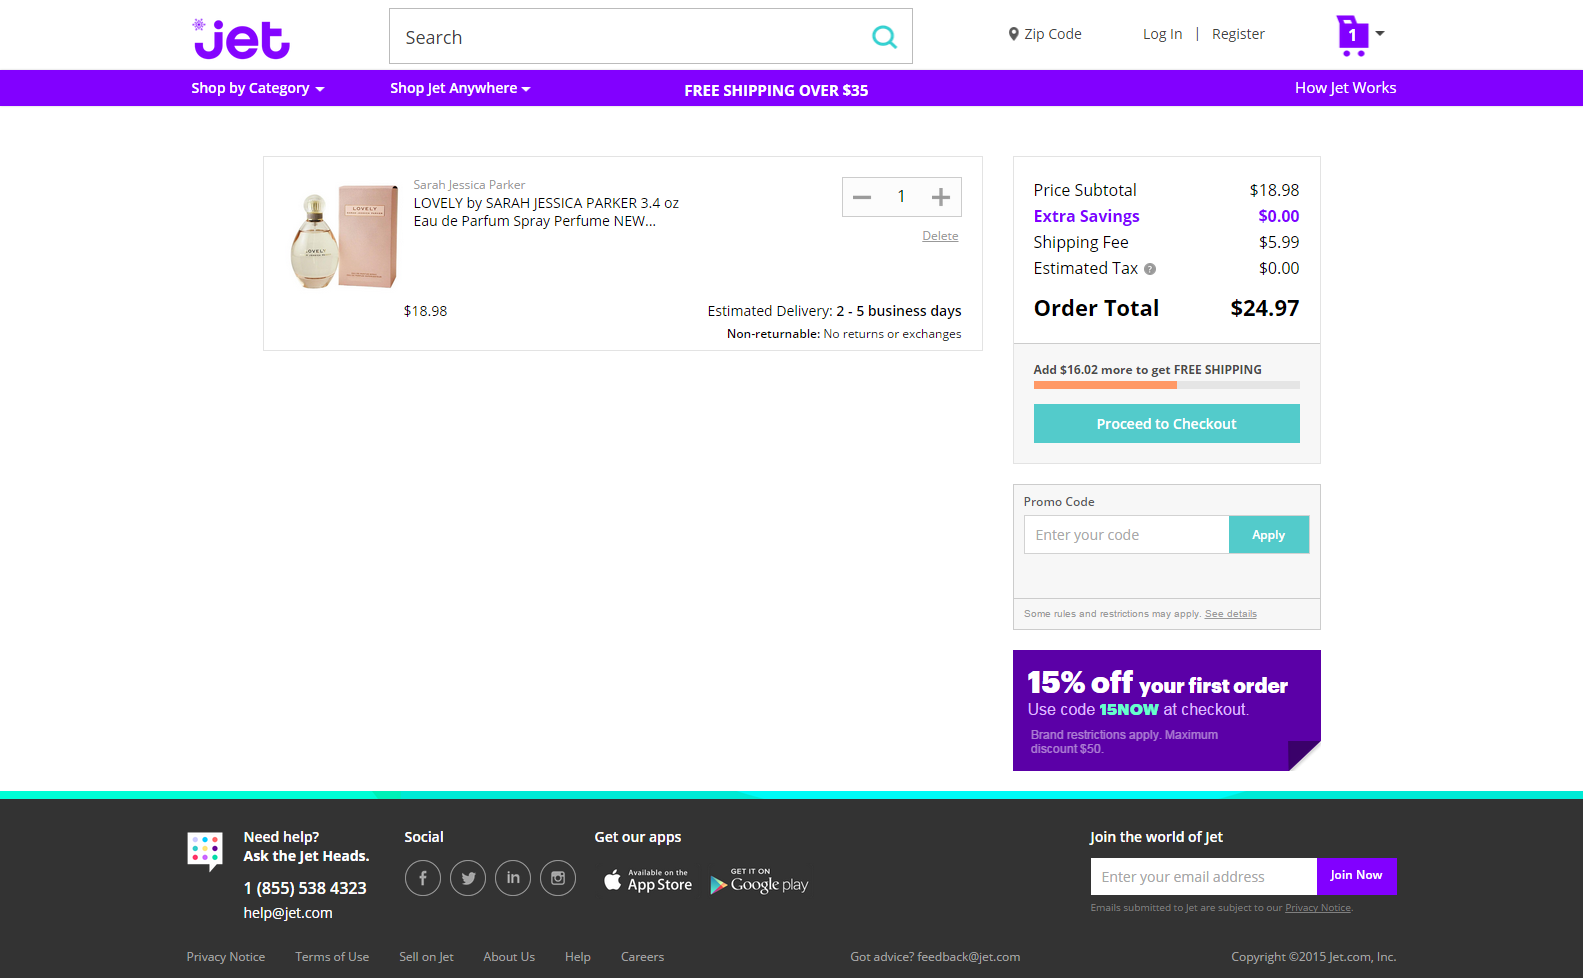Open Shop Jet Anywhere dropdown

460,88
